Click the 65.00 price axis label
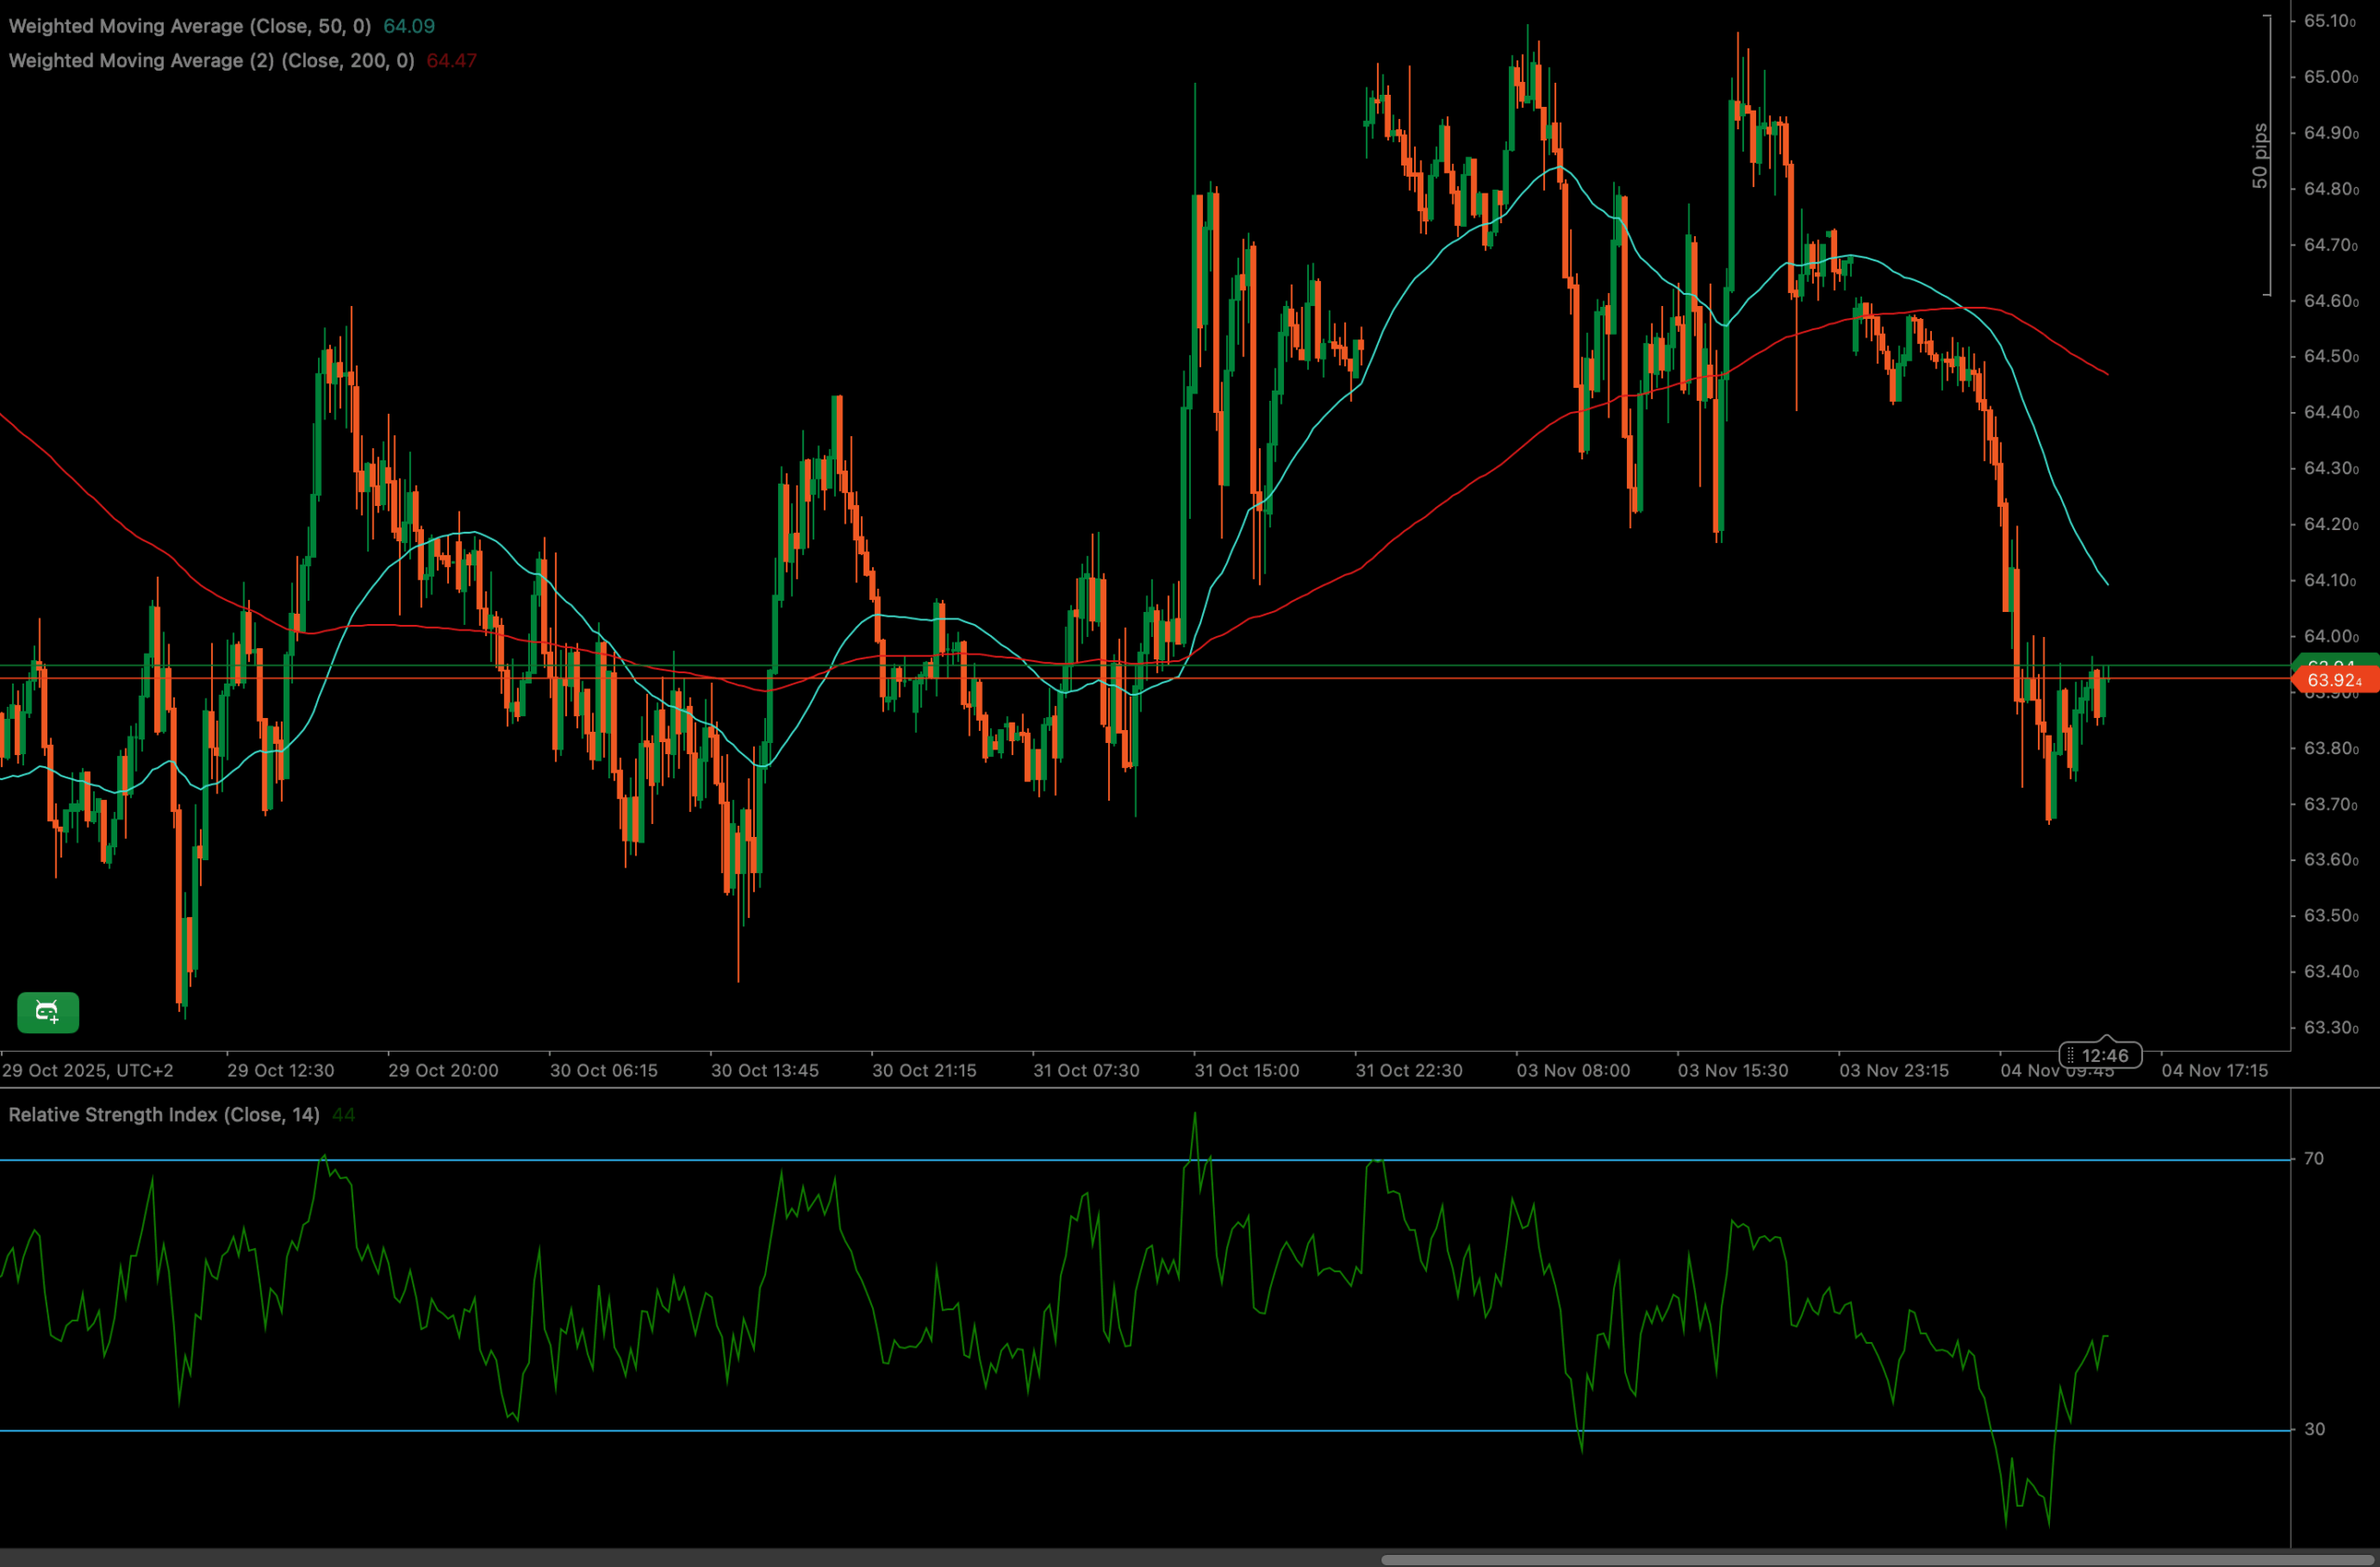2380x1567 pixels. tap(2330, 77)
